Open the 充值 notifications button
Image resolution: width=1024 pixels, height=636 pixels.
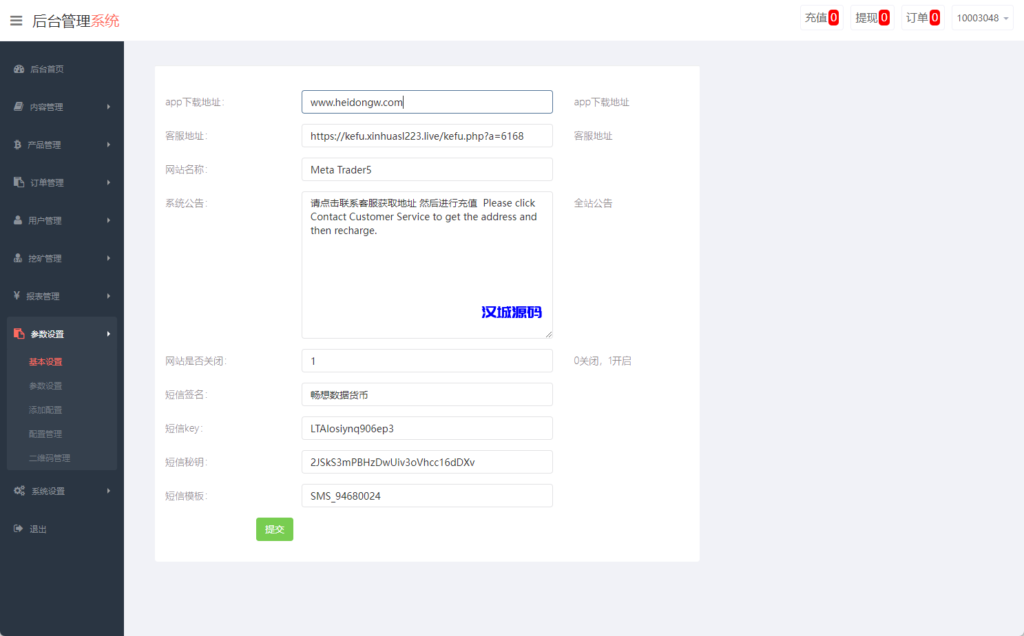(x=821, y=18)
